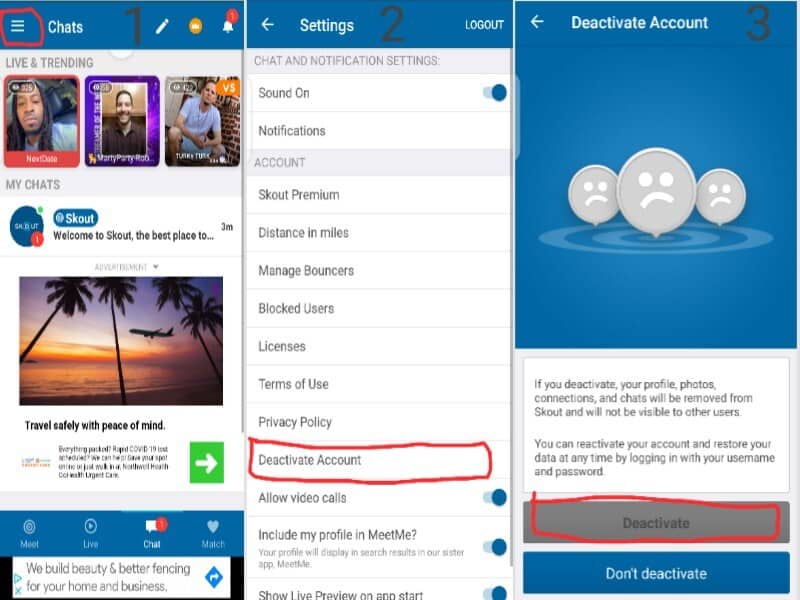Open Terms of Use
Screen dimensions: 800x600
tap(380, 384)
